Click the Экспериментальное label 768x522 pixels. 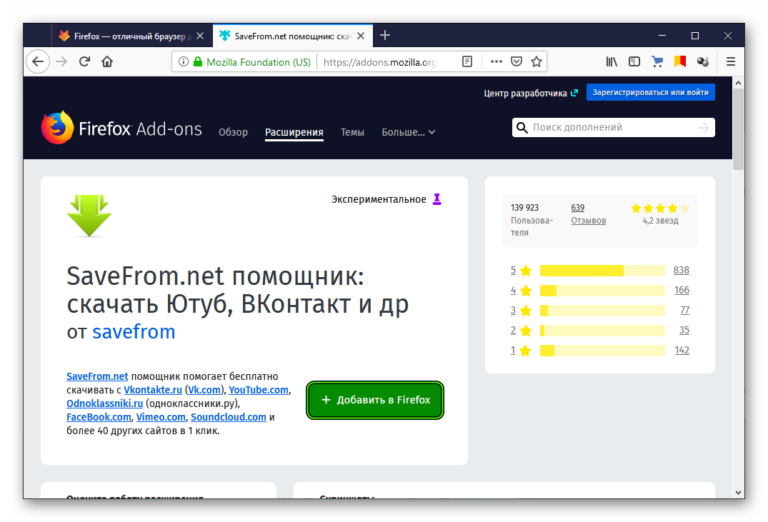(379, 199)
